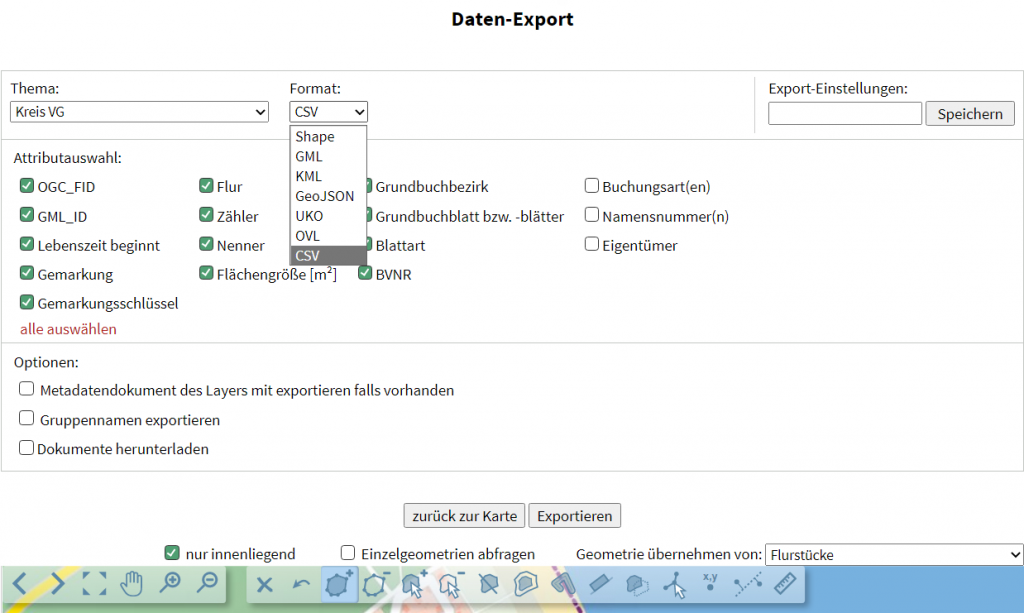Uncheck the OGC_FID attribute checkbox
1024x613 pixels.
click(25, 187)
